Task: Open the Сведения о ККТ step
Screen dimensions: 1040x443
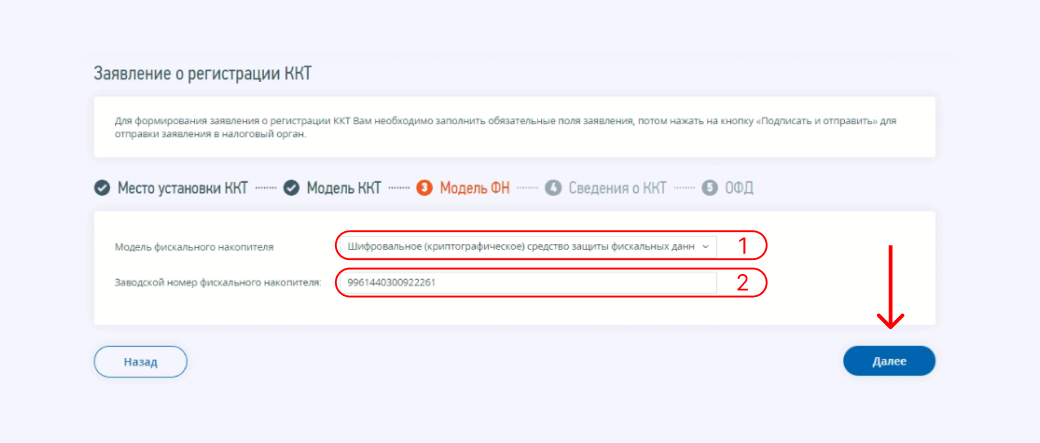Action: 617,188
